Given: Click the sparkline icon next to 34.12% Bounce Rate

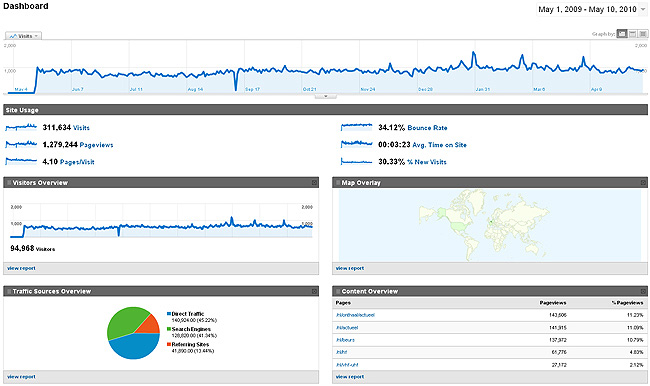Looking at the screenshot, I should [357, 127].
